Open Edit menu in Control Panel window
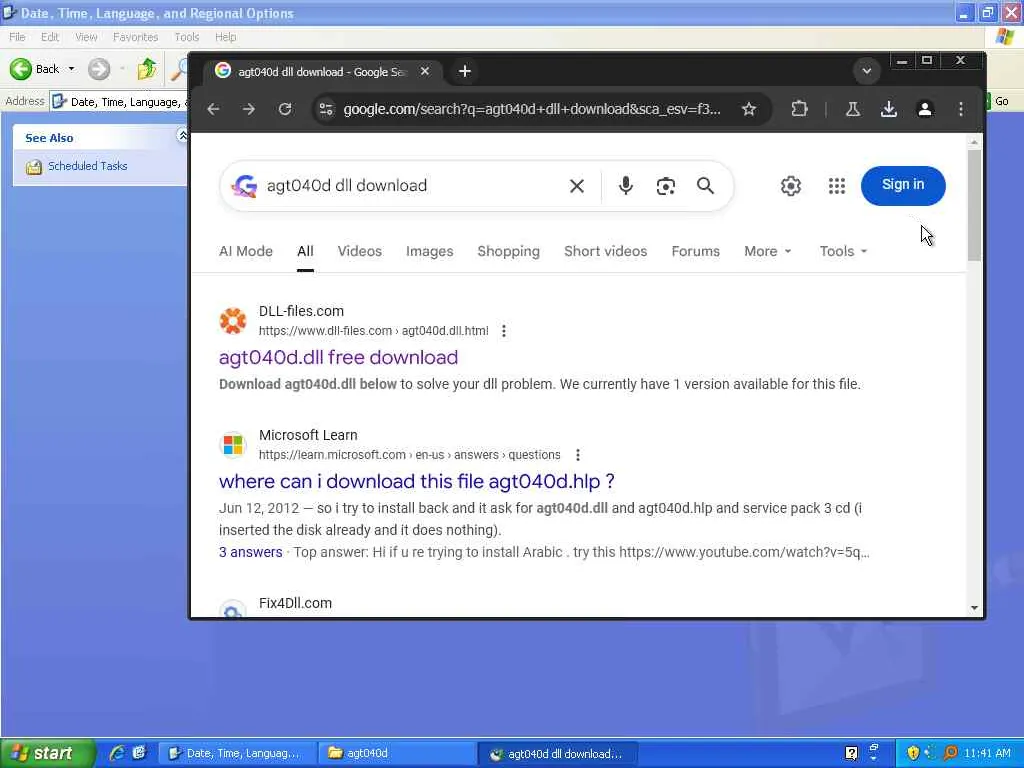Viewport: 1024px width, 768px height. [50, 37]
